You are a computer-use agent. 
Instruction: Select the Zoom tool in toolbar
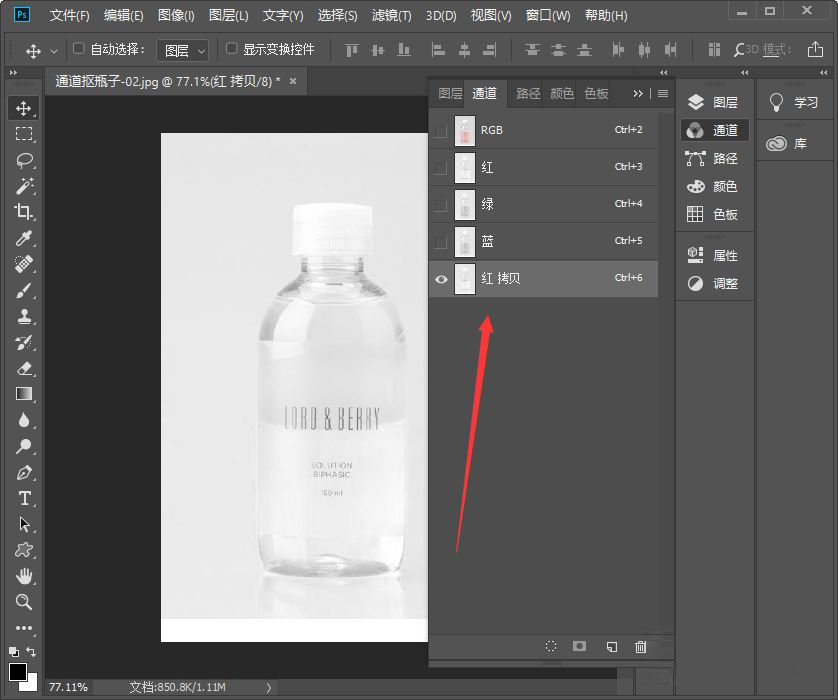(x=24, y=602)
